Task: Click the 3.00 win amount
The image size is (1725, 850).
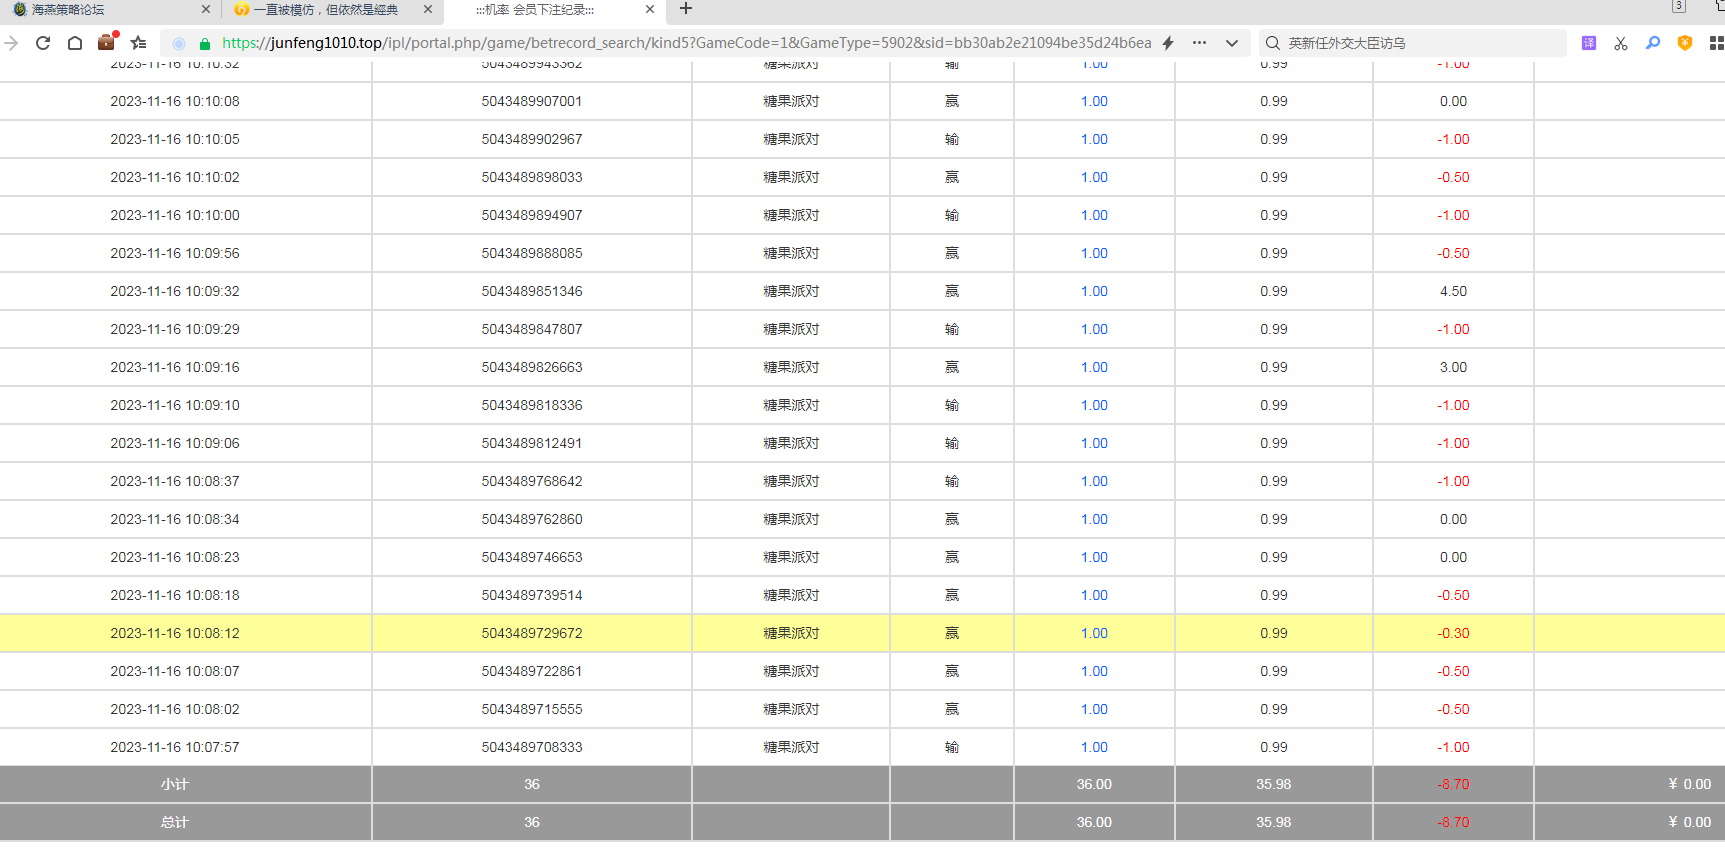Action: coord(1453,367)
